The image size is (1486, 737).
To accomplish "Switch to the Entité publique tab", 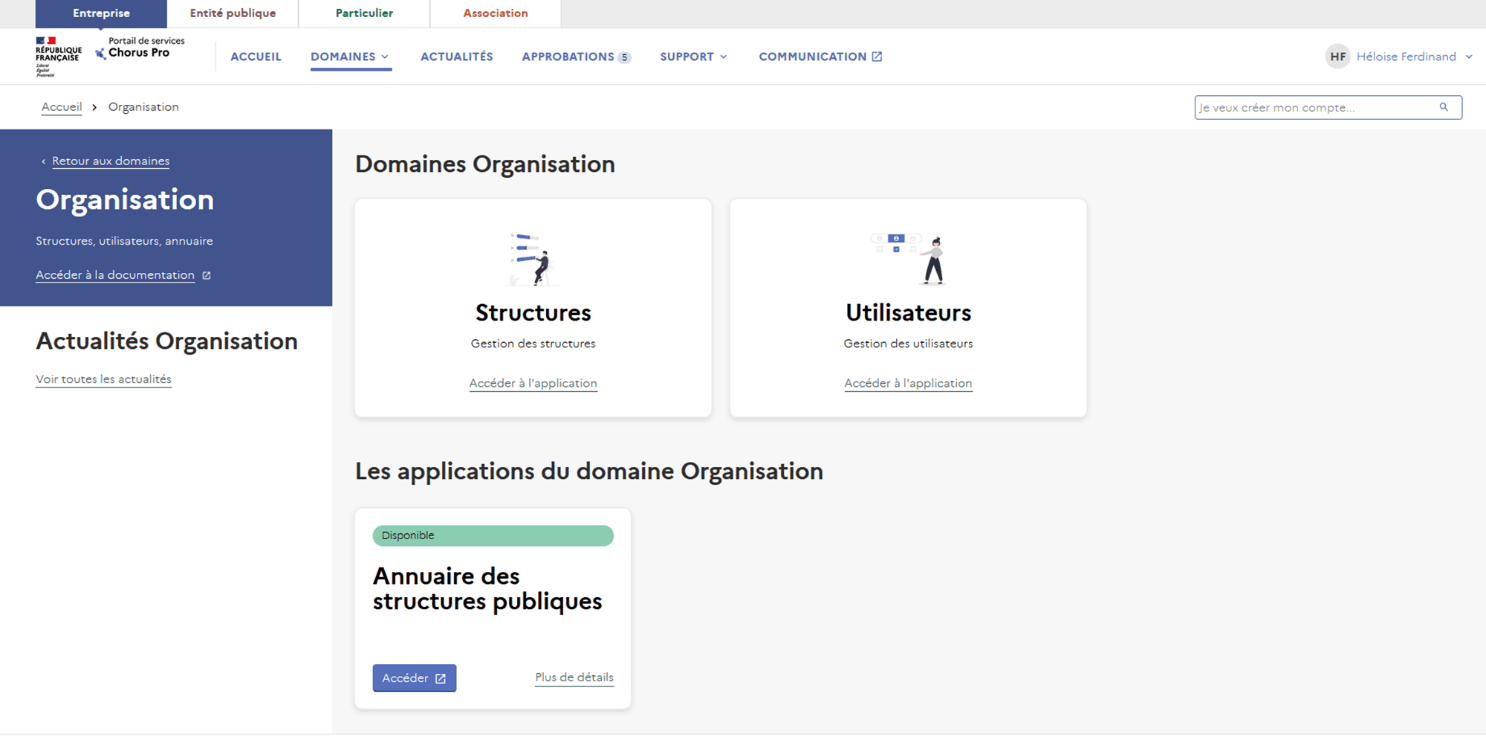I will coord(231,13).
